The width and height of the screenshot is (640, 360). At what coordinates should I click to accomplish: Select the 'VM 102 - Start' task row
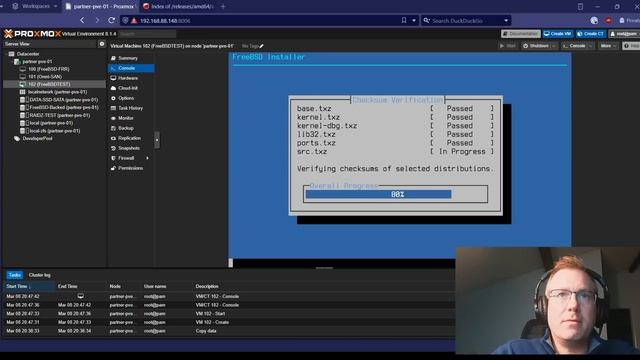[x=229, y=314]
